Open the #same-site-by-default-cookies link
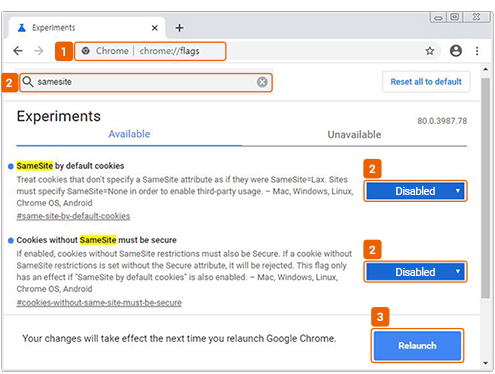The height and width of the screenshot is (374, 495). 73,216
